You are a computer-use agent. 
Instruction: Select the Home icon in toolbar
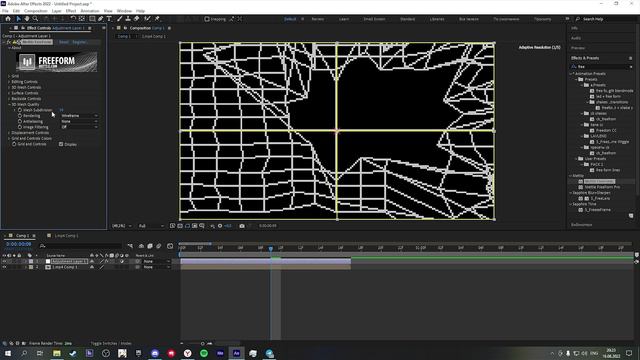pos(8,19)
